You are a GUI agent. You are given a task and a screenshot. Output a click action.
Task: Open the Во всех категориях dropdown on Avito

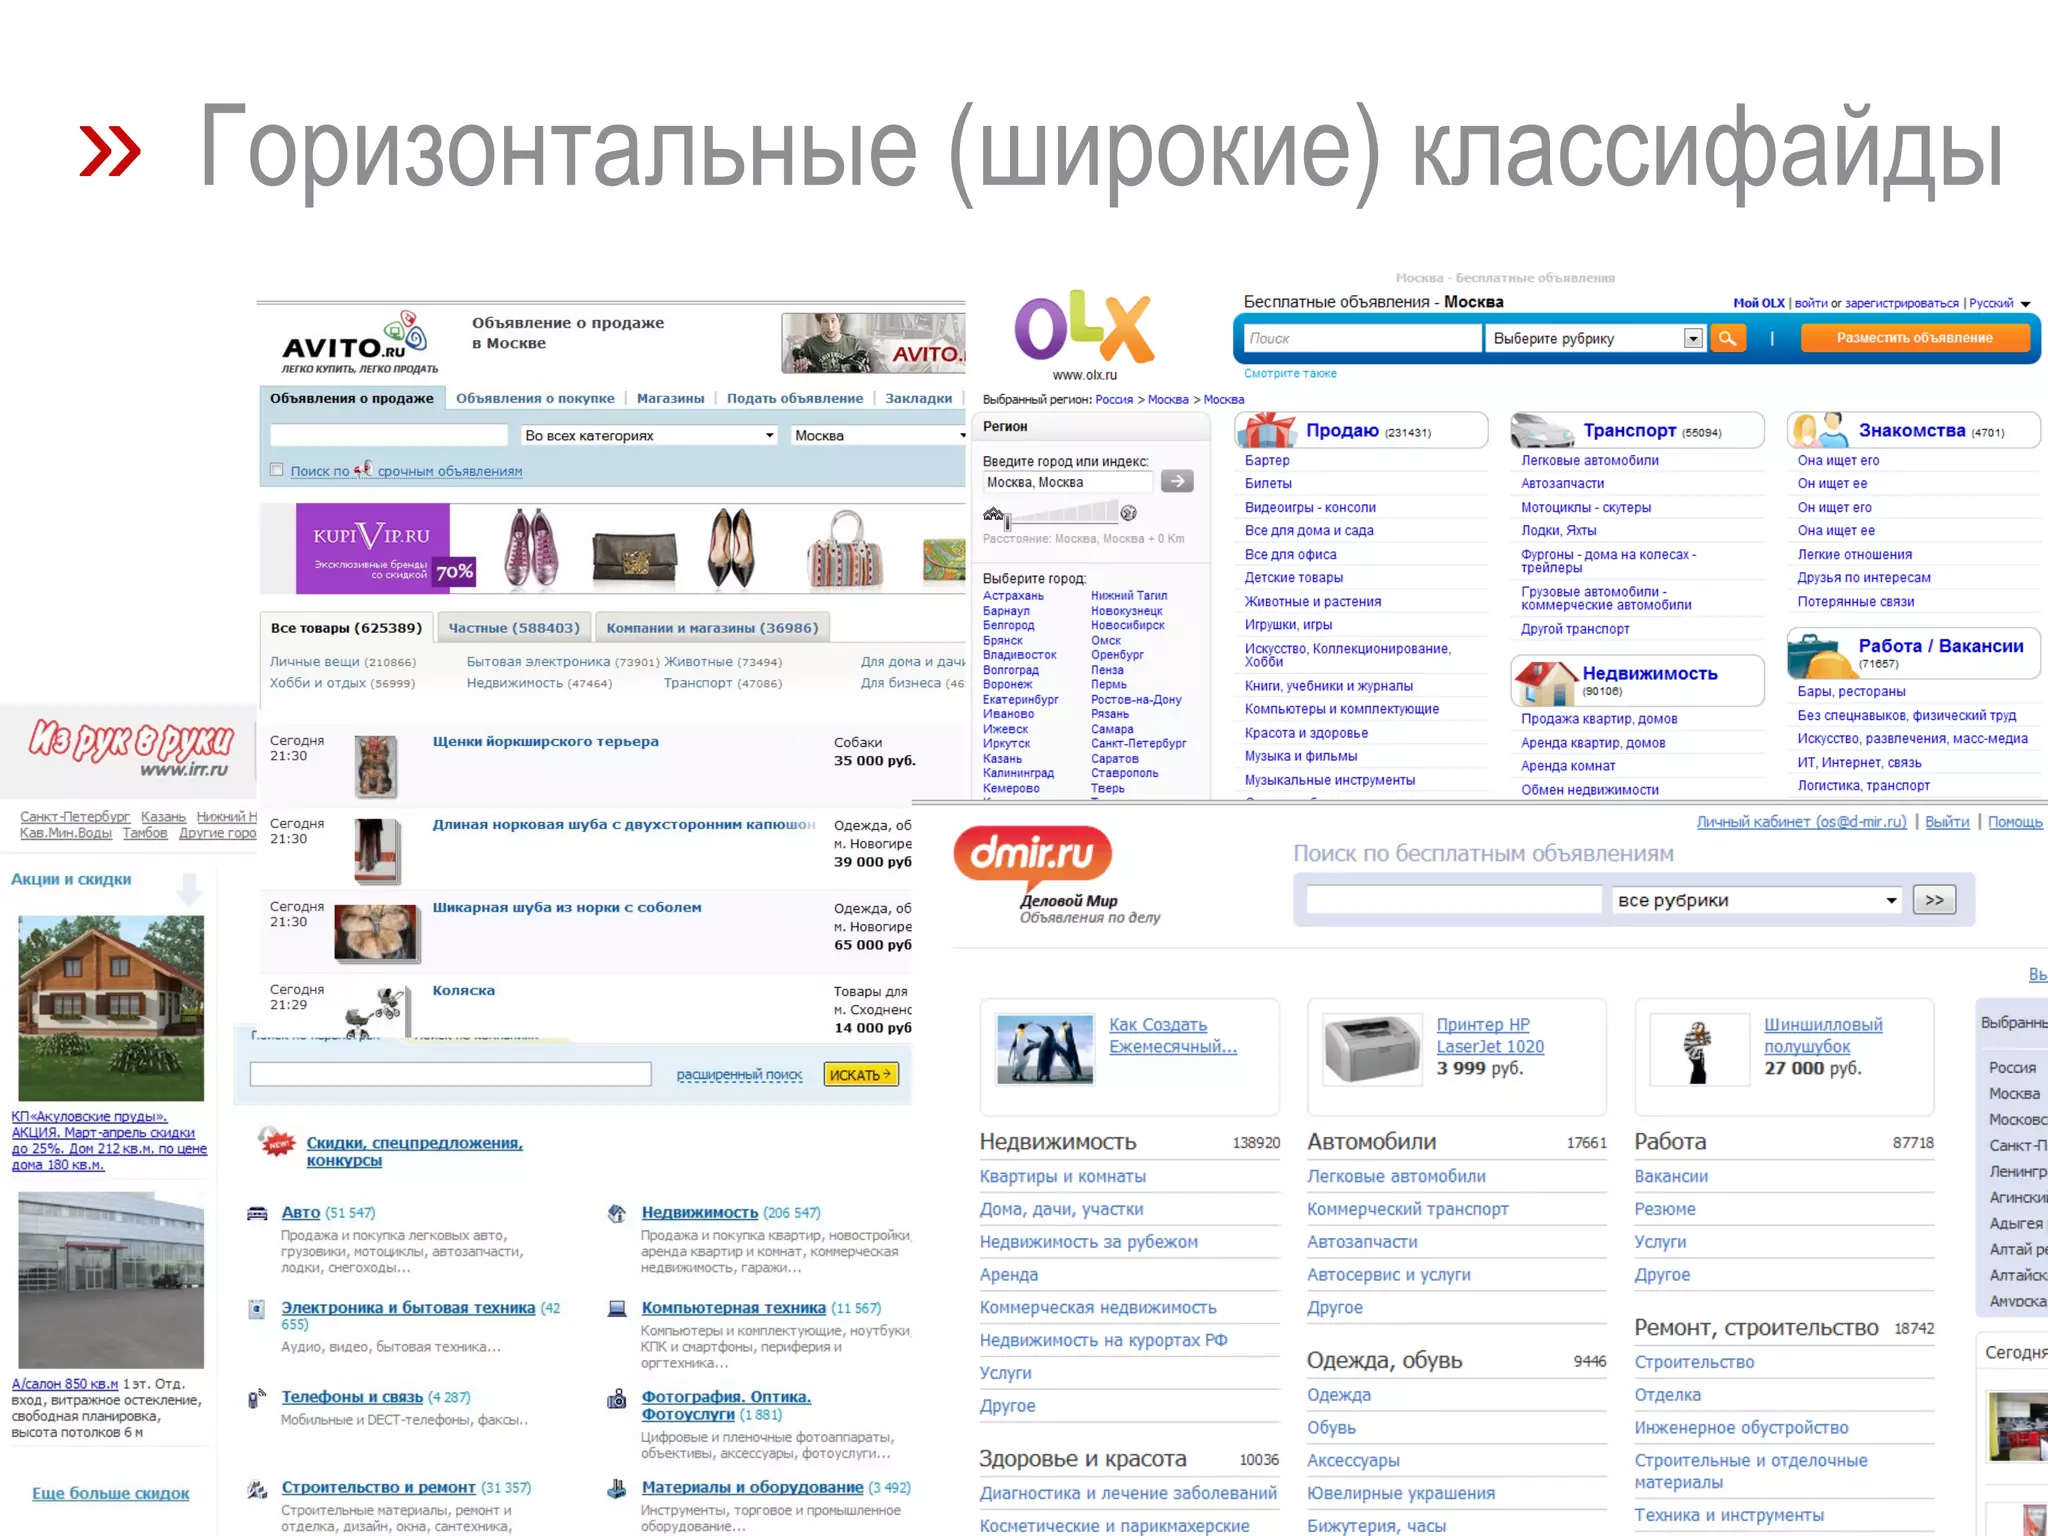(649, 435)
